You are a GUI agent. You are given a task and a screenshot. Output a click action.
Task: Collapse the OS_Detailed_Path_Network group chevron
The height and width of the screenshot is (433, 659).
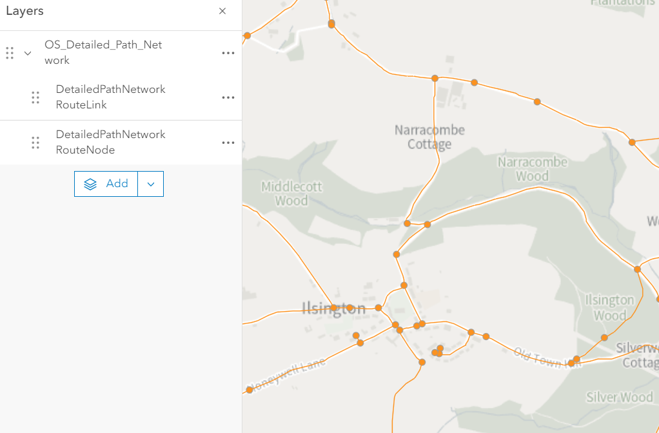click(28, 53)
